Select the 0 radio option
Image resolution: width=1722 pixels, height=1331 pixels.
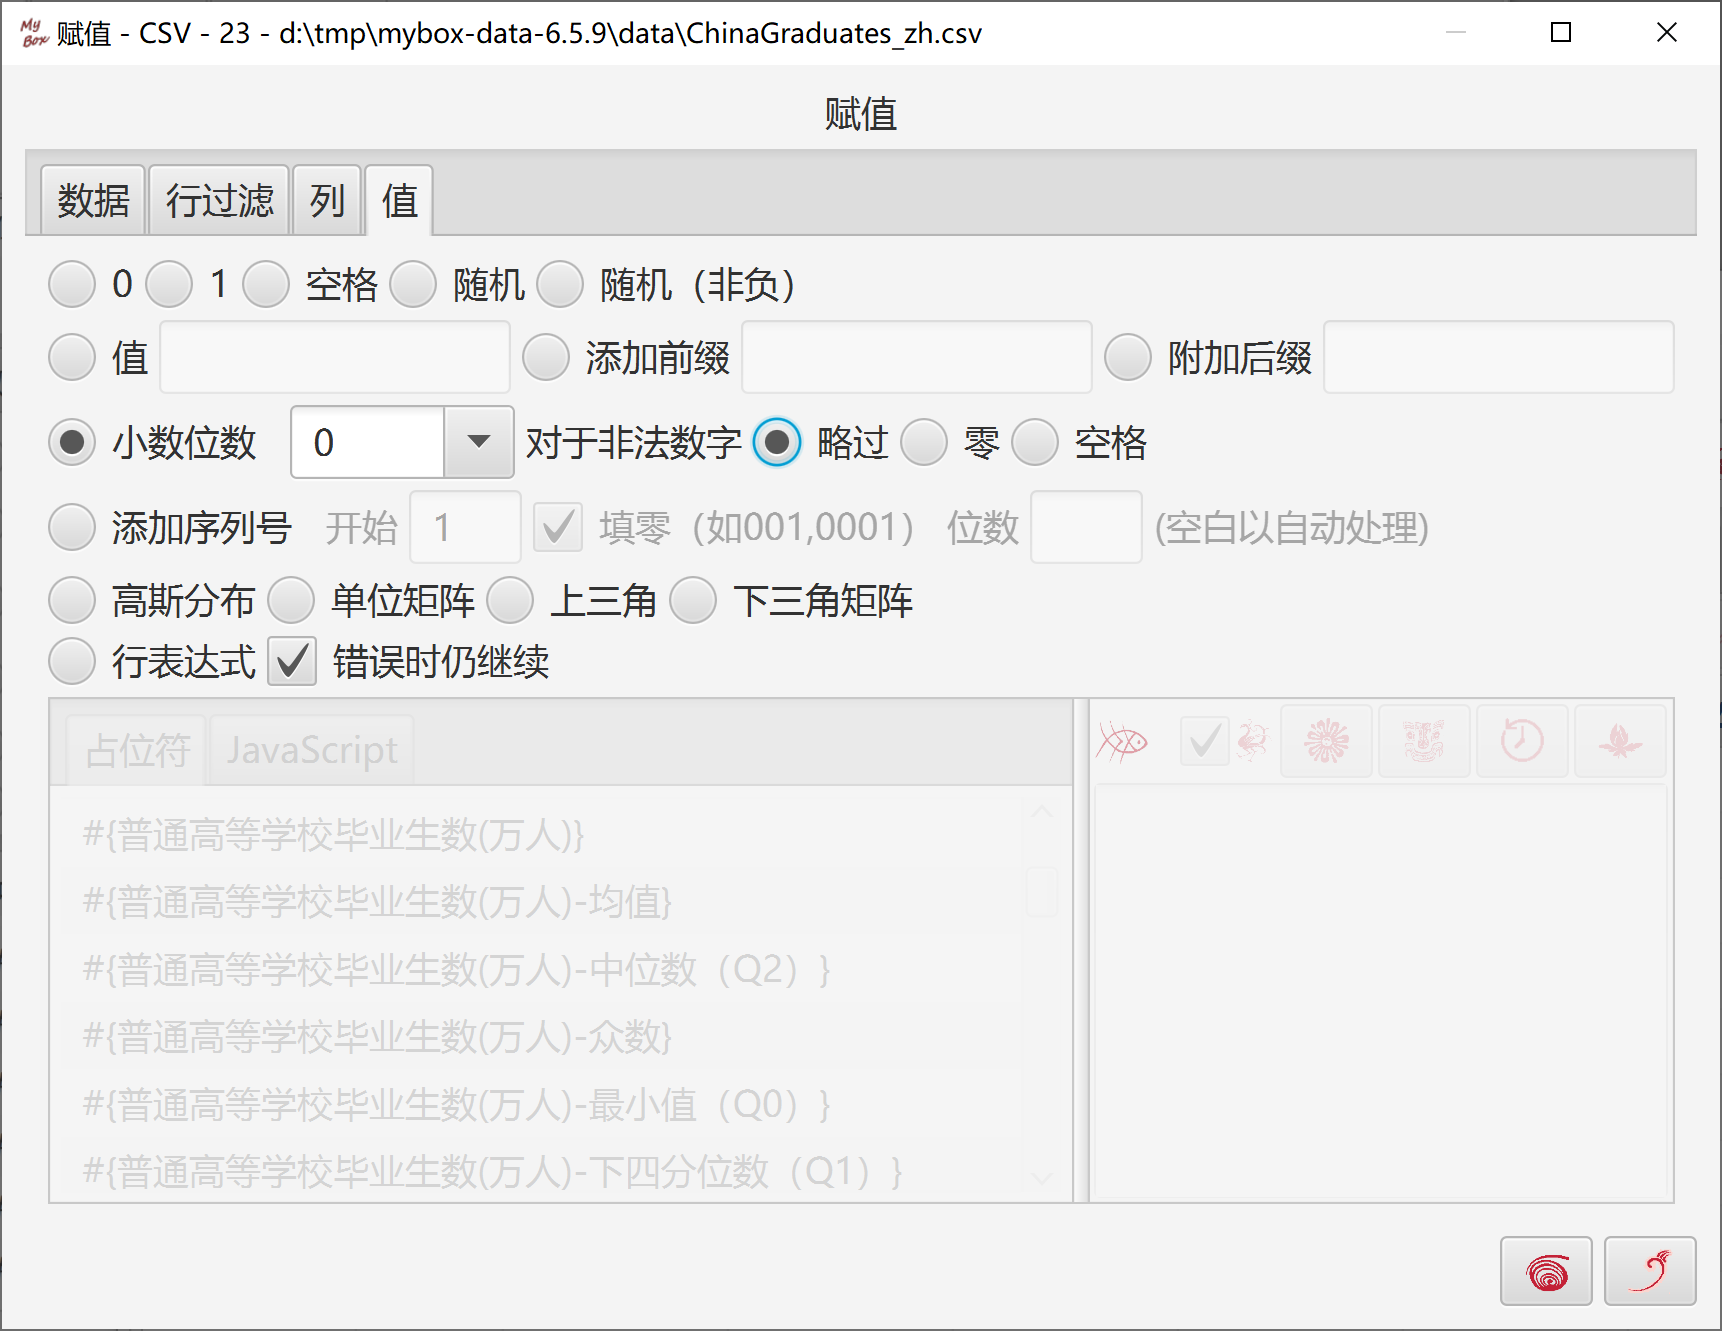pos(72,284)
